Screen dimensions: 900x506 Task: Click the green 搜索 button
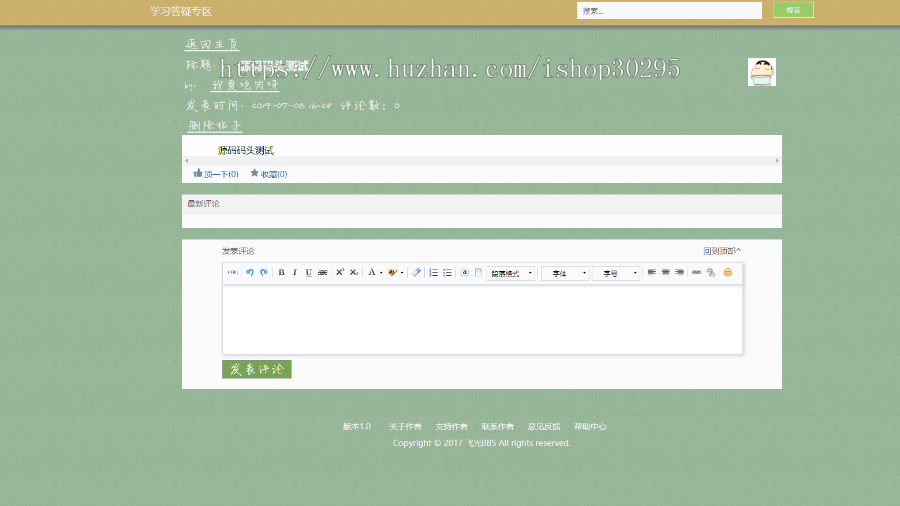pyautogui.click(x=793, y=10)
